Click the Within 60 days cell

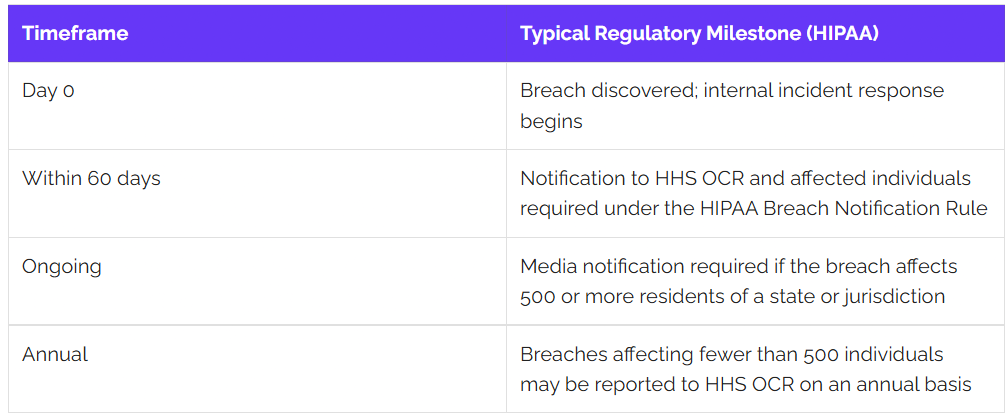[257, 193]
